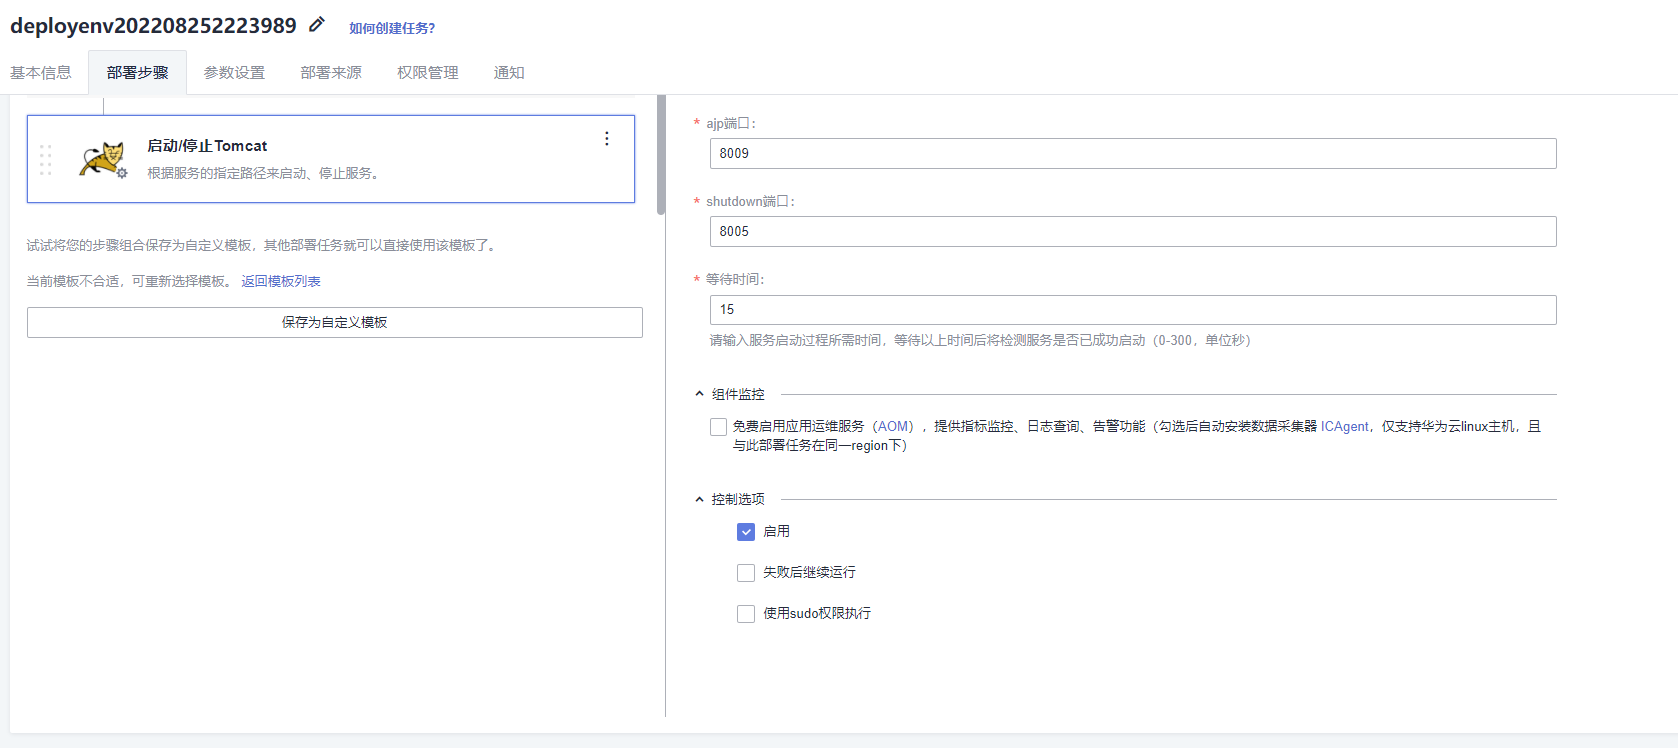
Task: Click the Tomcat cat icon
Action: point(103,159)
